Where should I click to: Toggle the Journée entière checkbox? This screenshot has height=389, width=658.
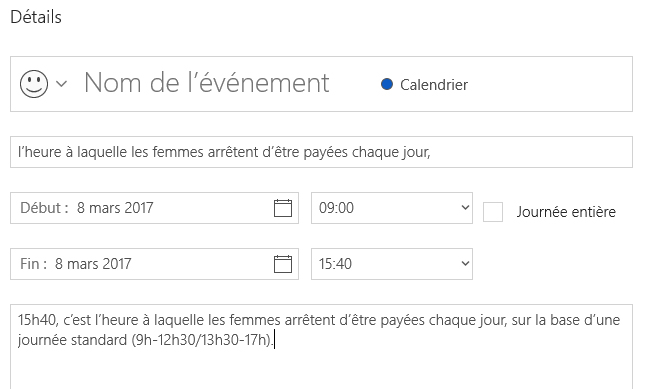[x=493, y=211]
